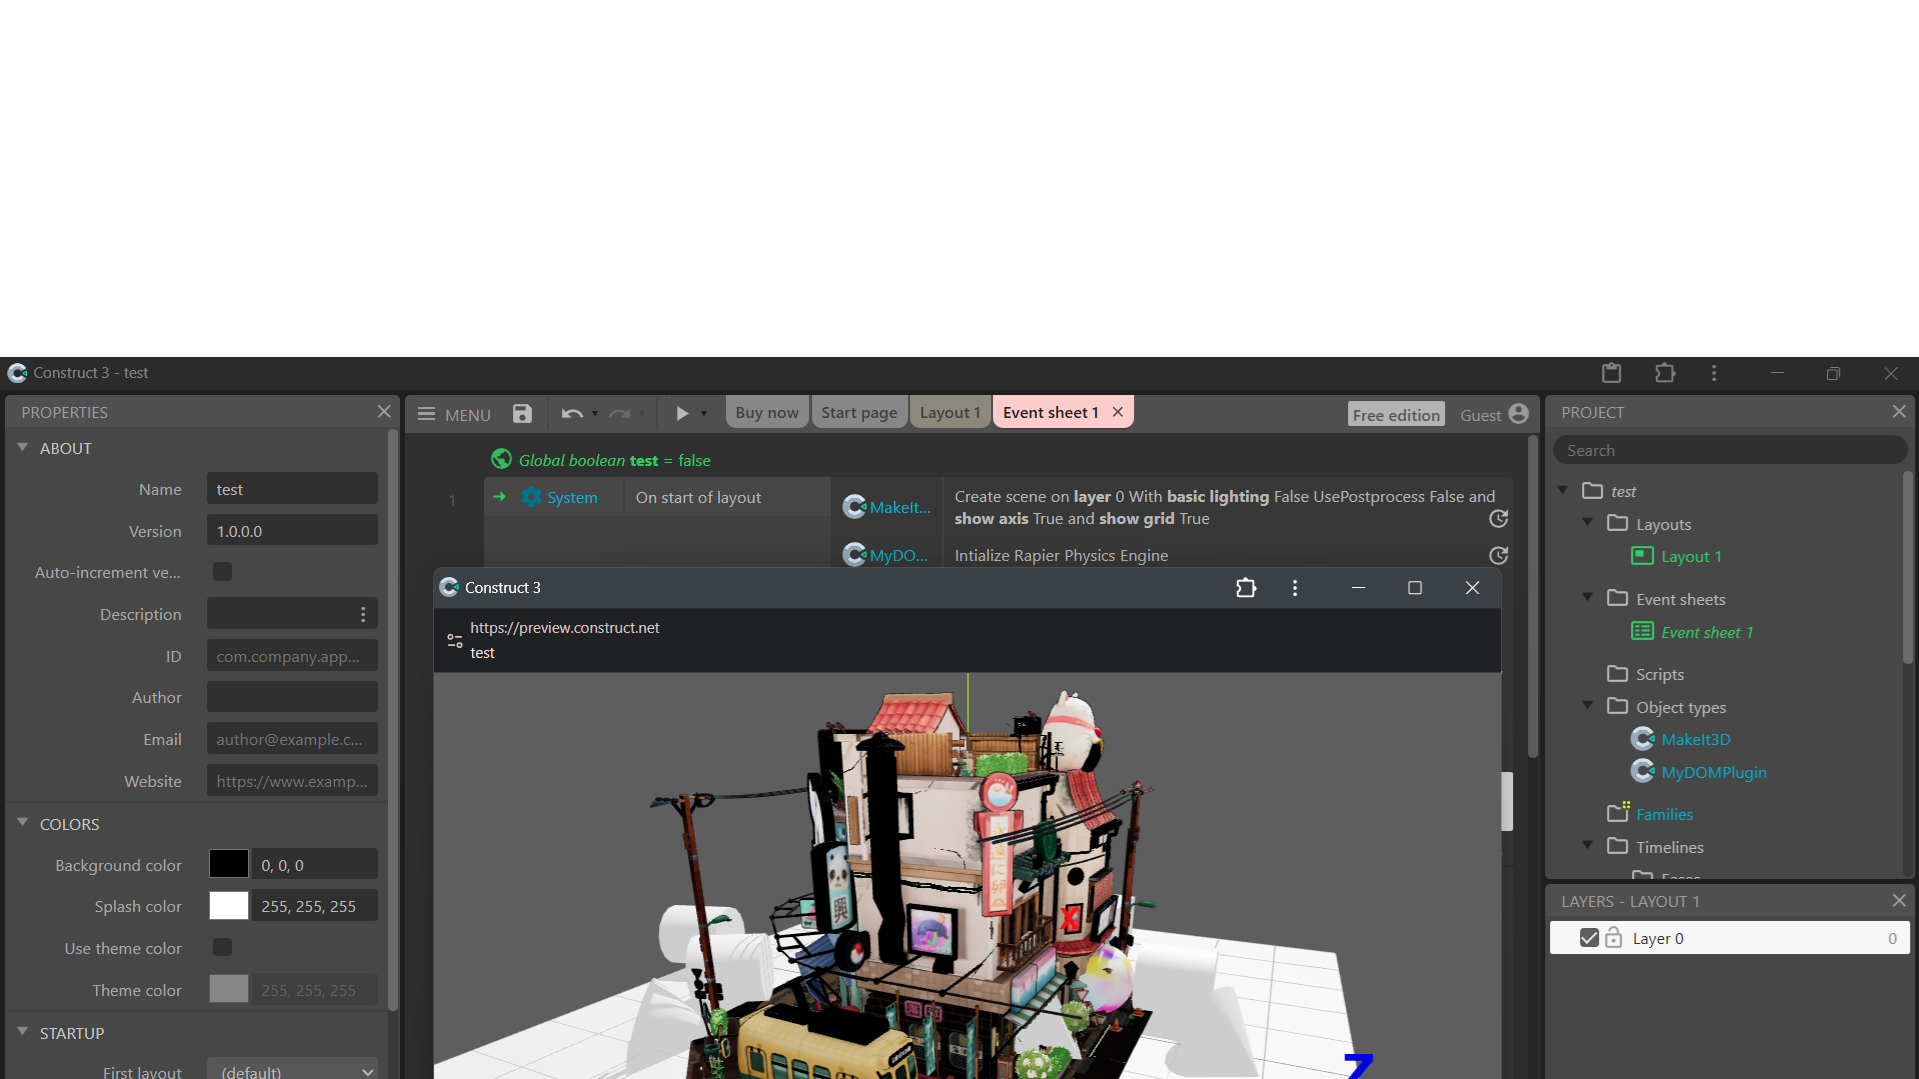The image size is (1919, 1079).
Task: Click the Author input field
Action: [292, 697]
